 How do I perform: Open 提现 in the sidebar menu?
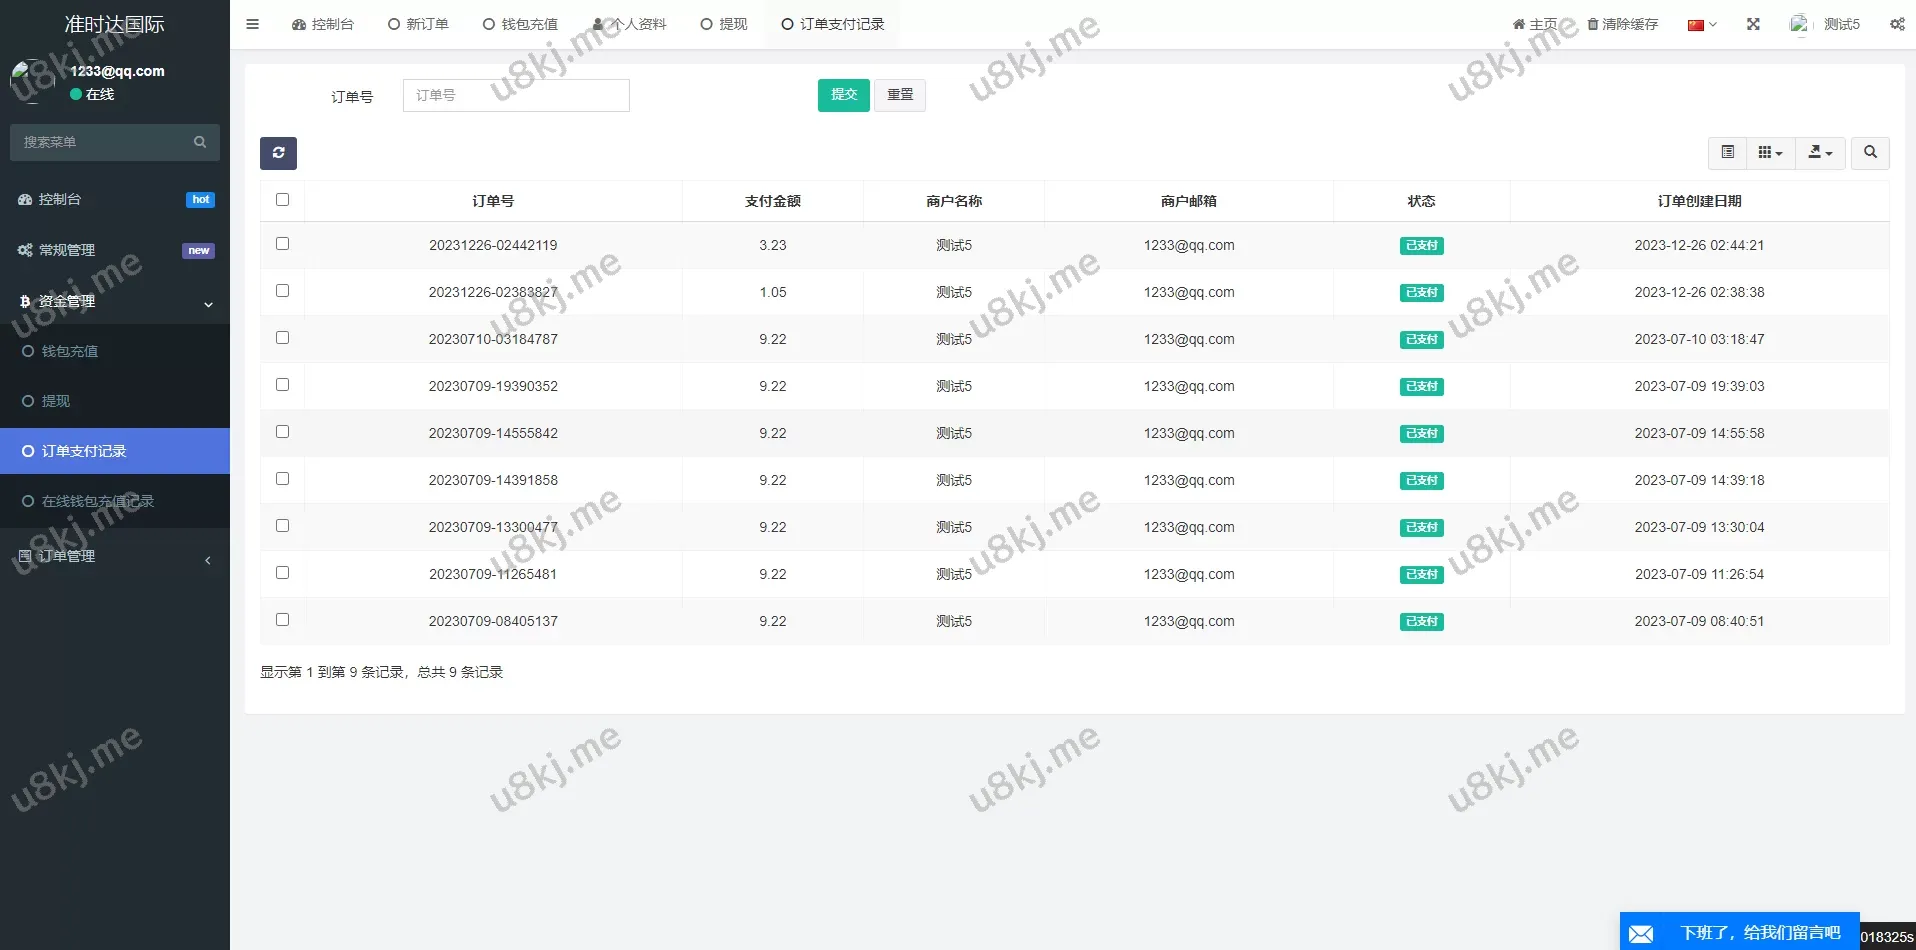(56, 401)
